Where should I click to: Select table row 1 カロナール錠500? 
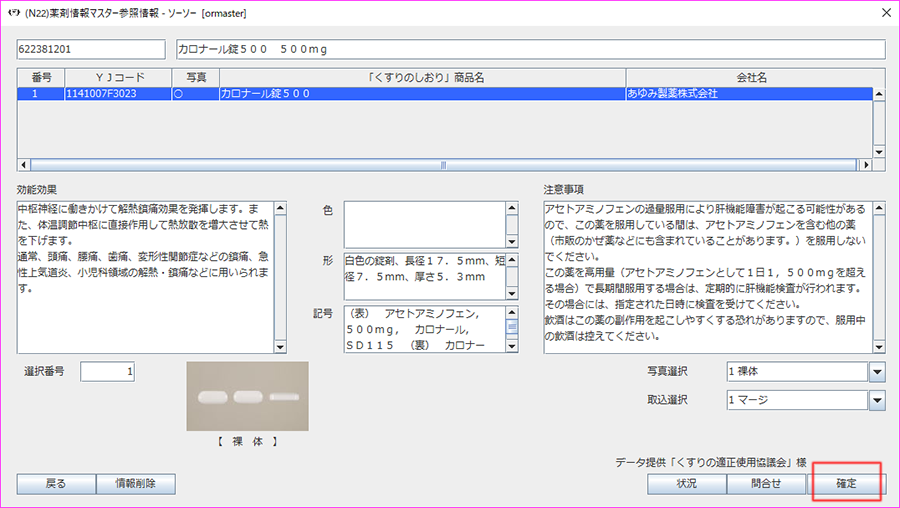point(445,94)
